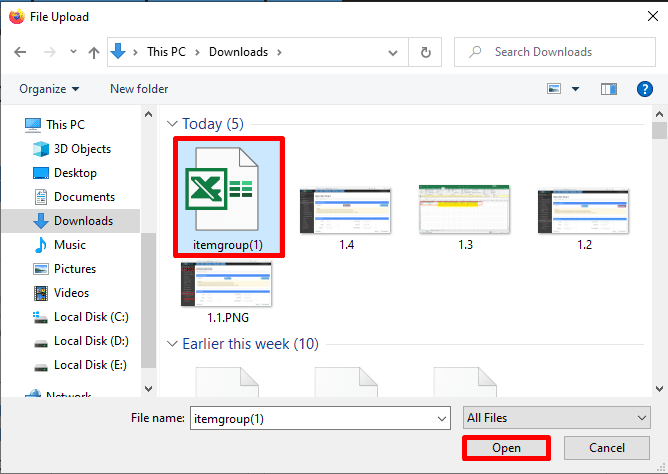Click the search magnifier icon
668x474 pixels.
(475, 52)
